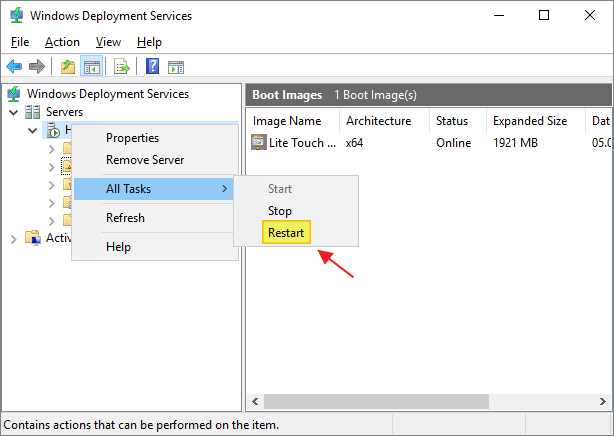Click the Back arrow toolbar icon
The height and width of the screenshot is (436, 614).
tap(14, 67)
